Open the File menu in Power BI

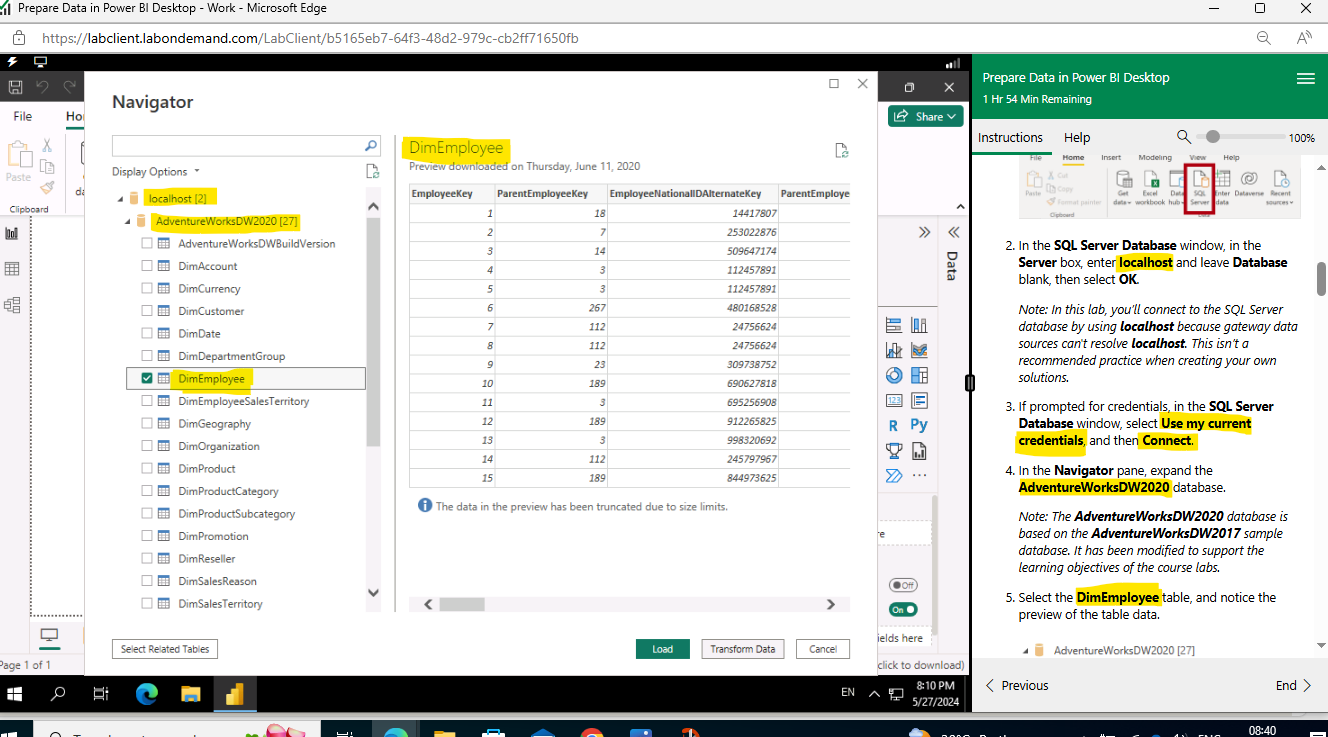22,116
